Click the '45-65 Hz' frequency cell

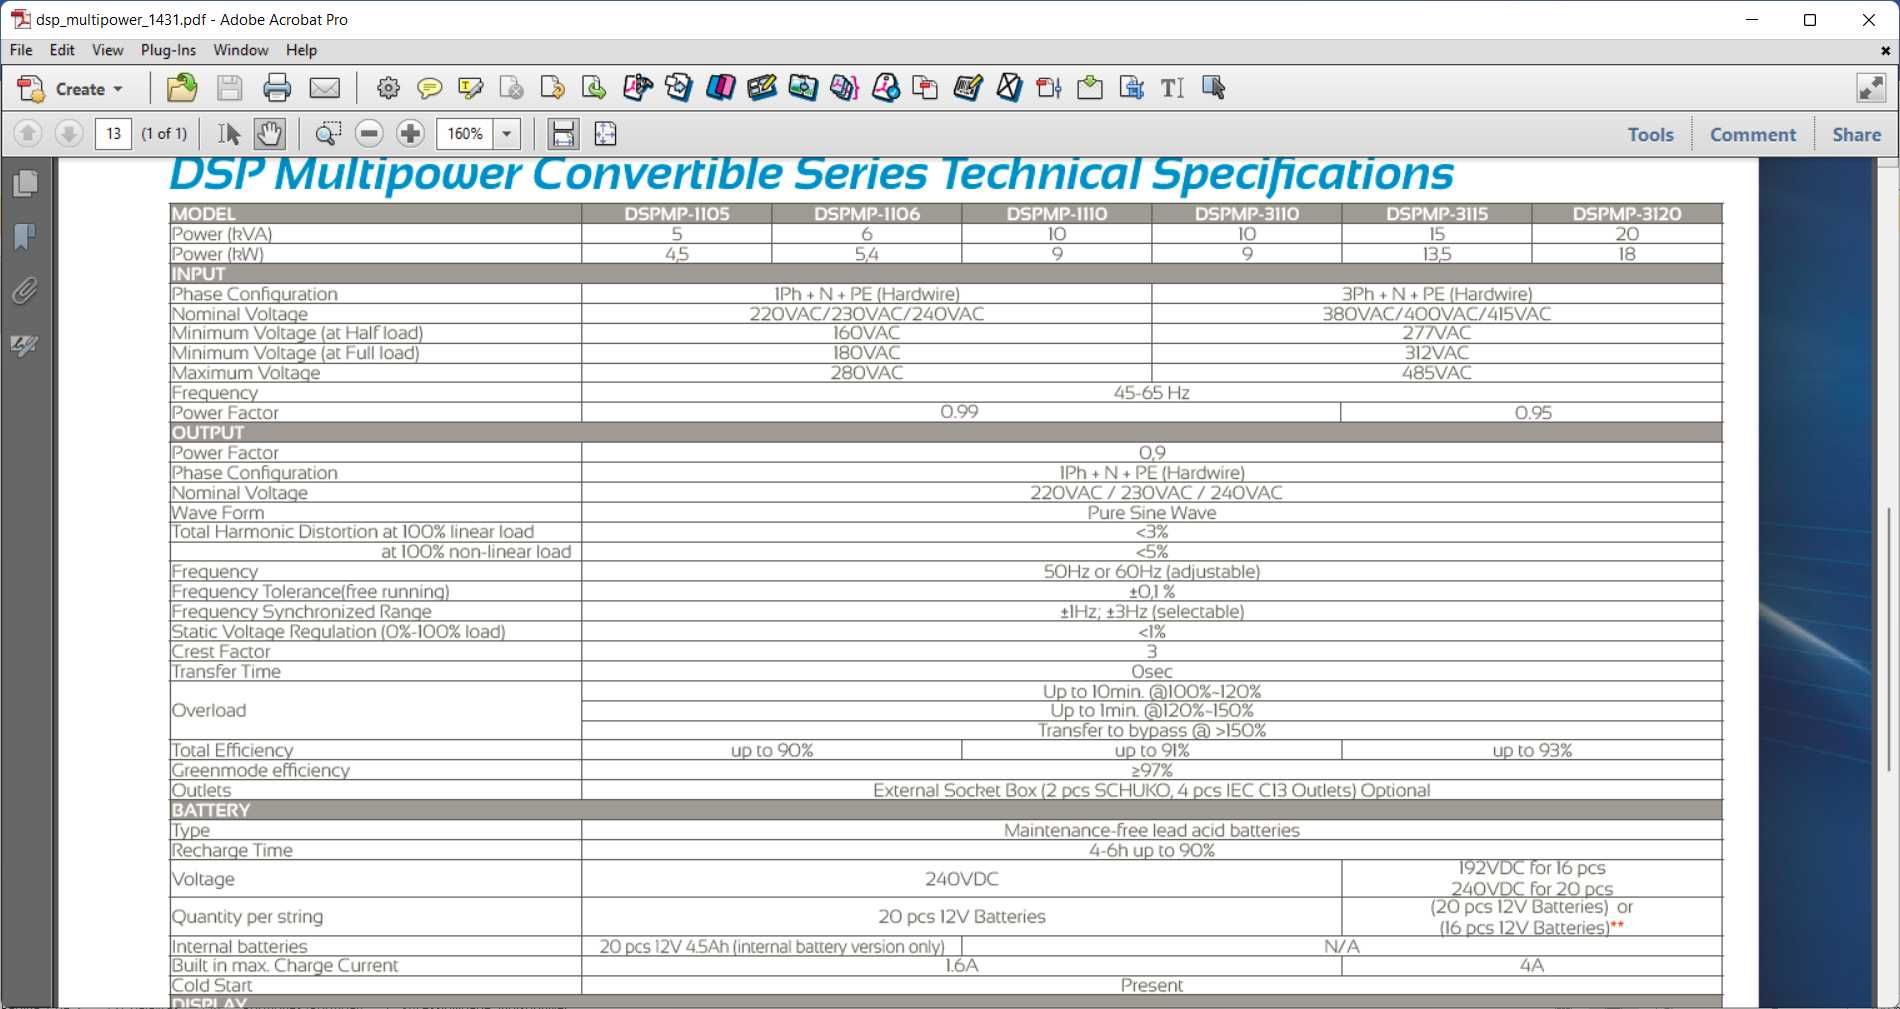click(x=1152, y=393)
